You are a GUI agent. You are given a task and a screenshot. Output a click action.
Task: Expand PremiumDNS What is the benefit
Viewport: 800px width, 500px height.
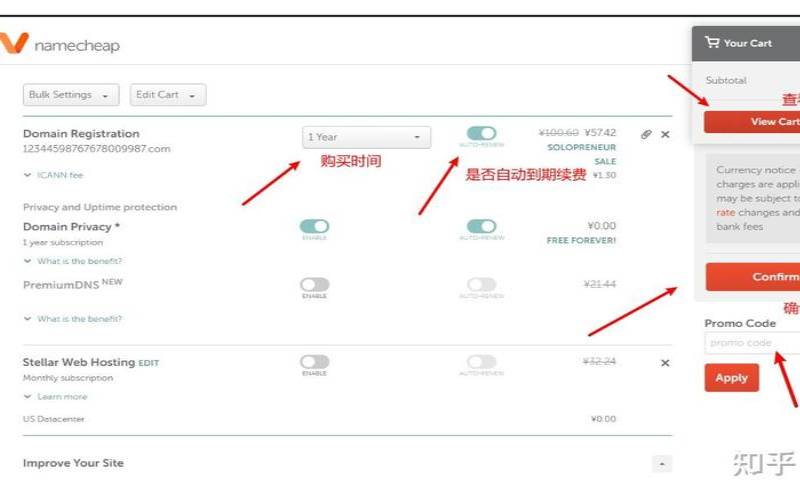pos(73,319)
